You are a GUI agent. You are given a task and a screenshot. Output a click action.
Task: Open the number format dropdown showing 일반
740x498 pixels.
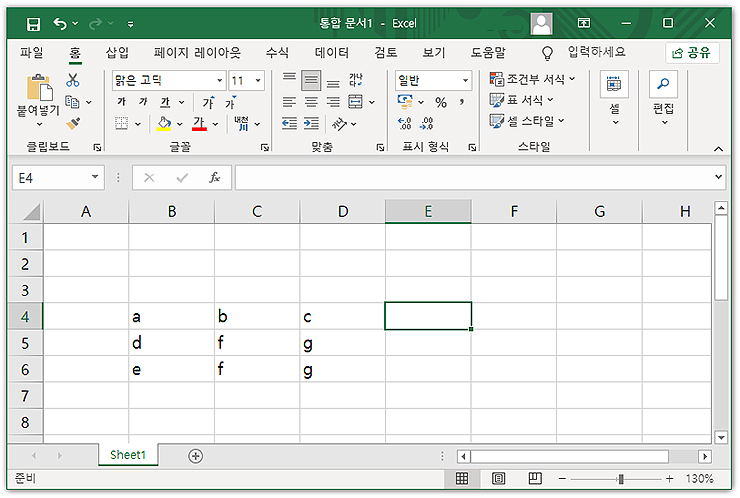pyautogui.click(x=465, y=80)
